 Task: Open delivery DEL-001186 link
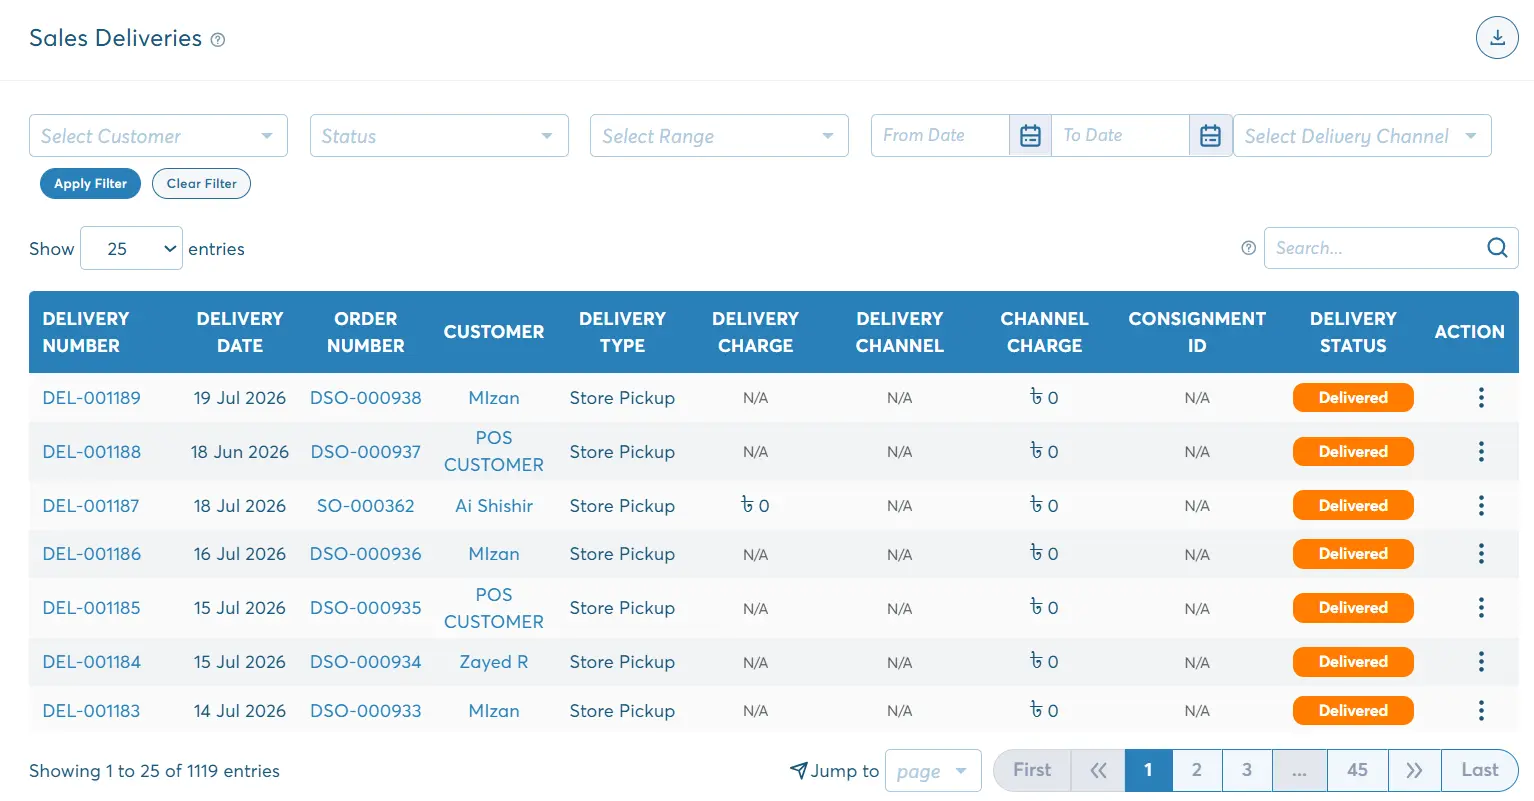tap(91, 554)
